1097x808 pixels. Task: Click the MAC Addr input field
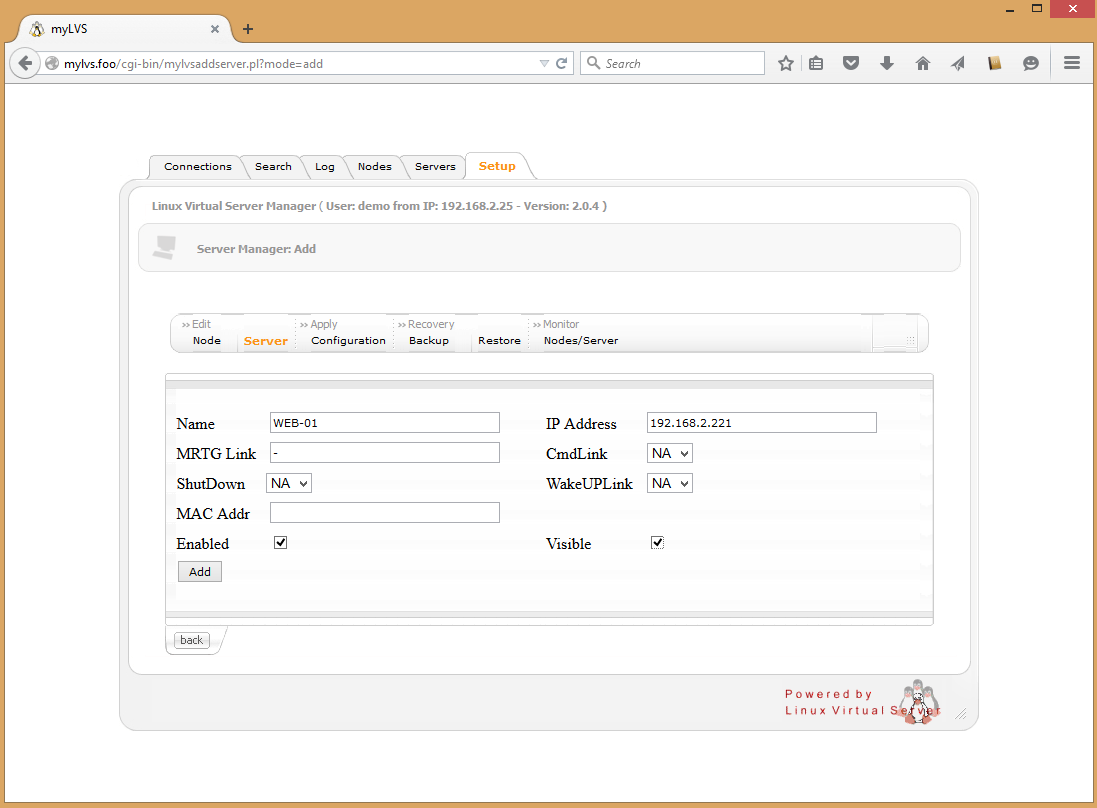coord(384,513)
